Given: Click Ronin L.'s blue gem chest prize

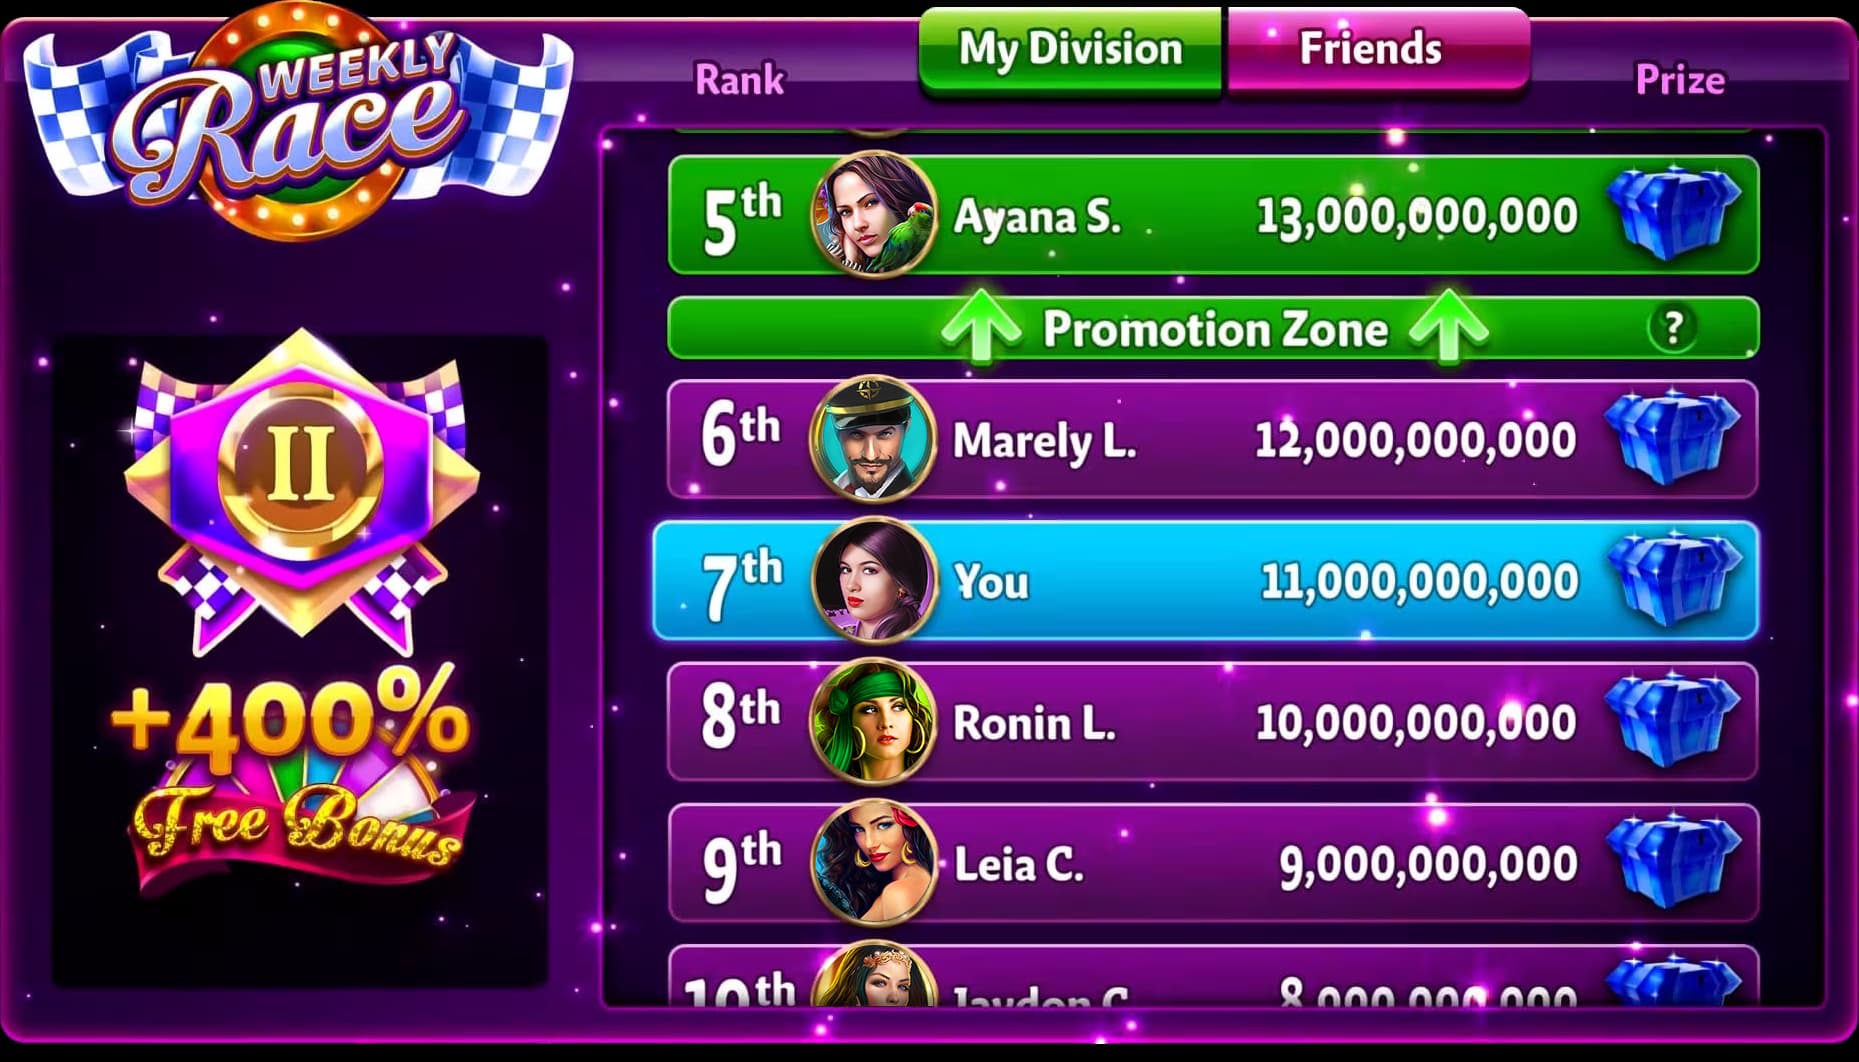Looking at the screenshot, I should [x=1672, y=721].
